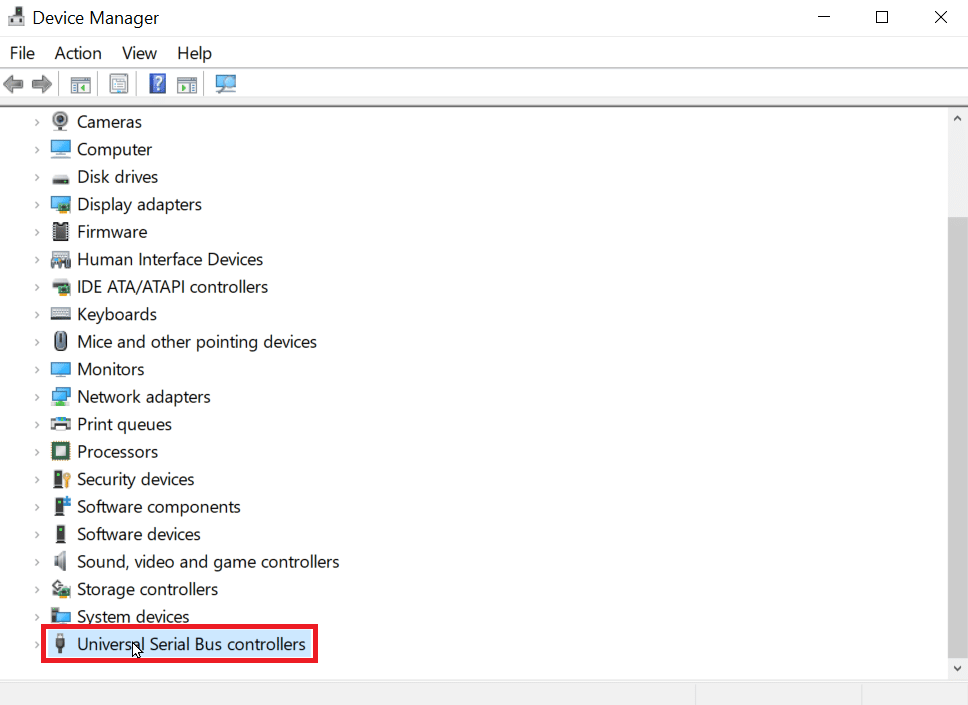Expand the Cameras category
This screenshot has height=705, width=968.
(x=37, y=122)
